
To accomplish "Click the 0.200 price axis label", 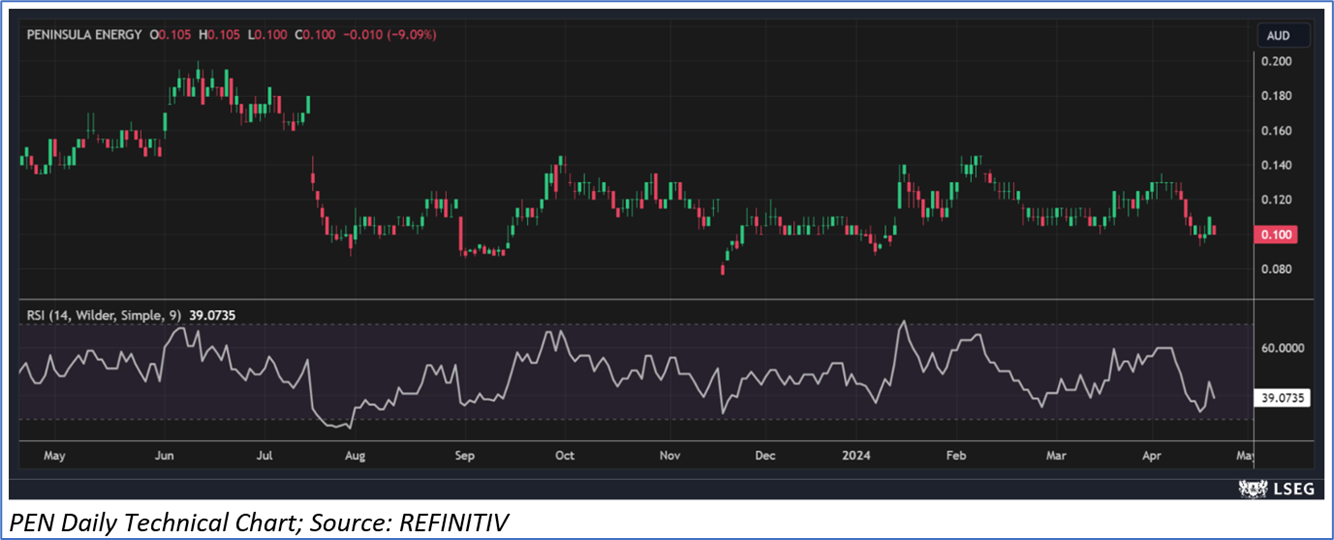I will [x=1278, y=62].
